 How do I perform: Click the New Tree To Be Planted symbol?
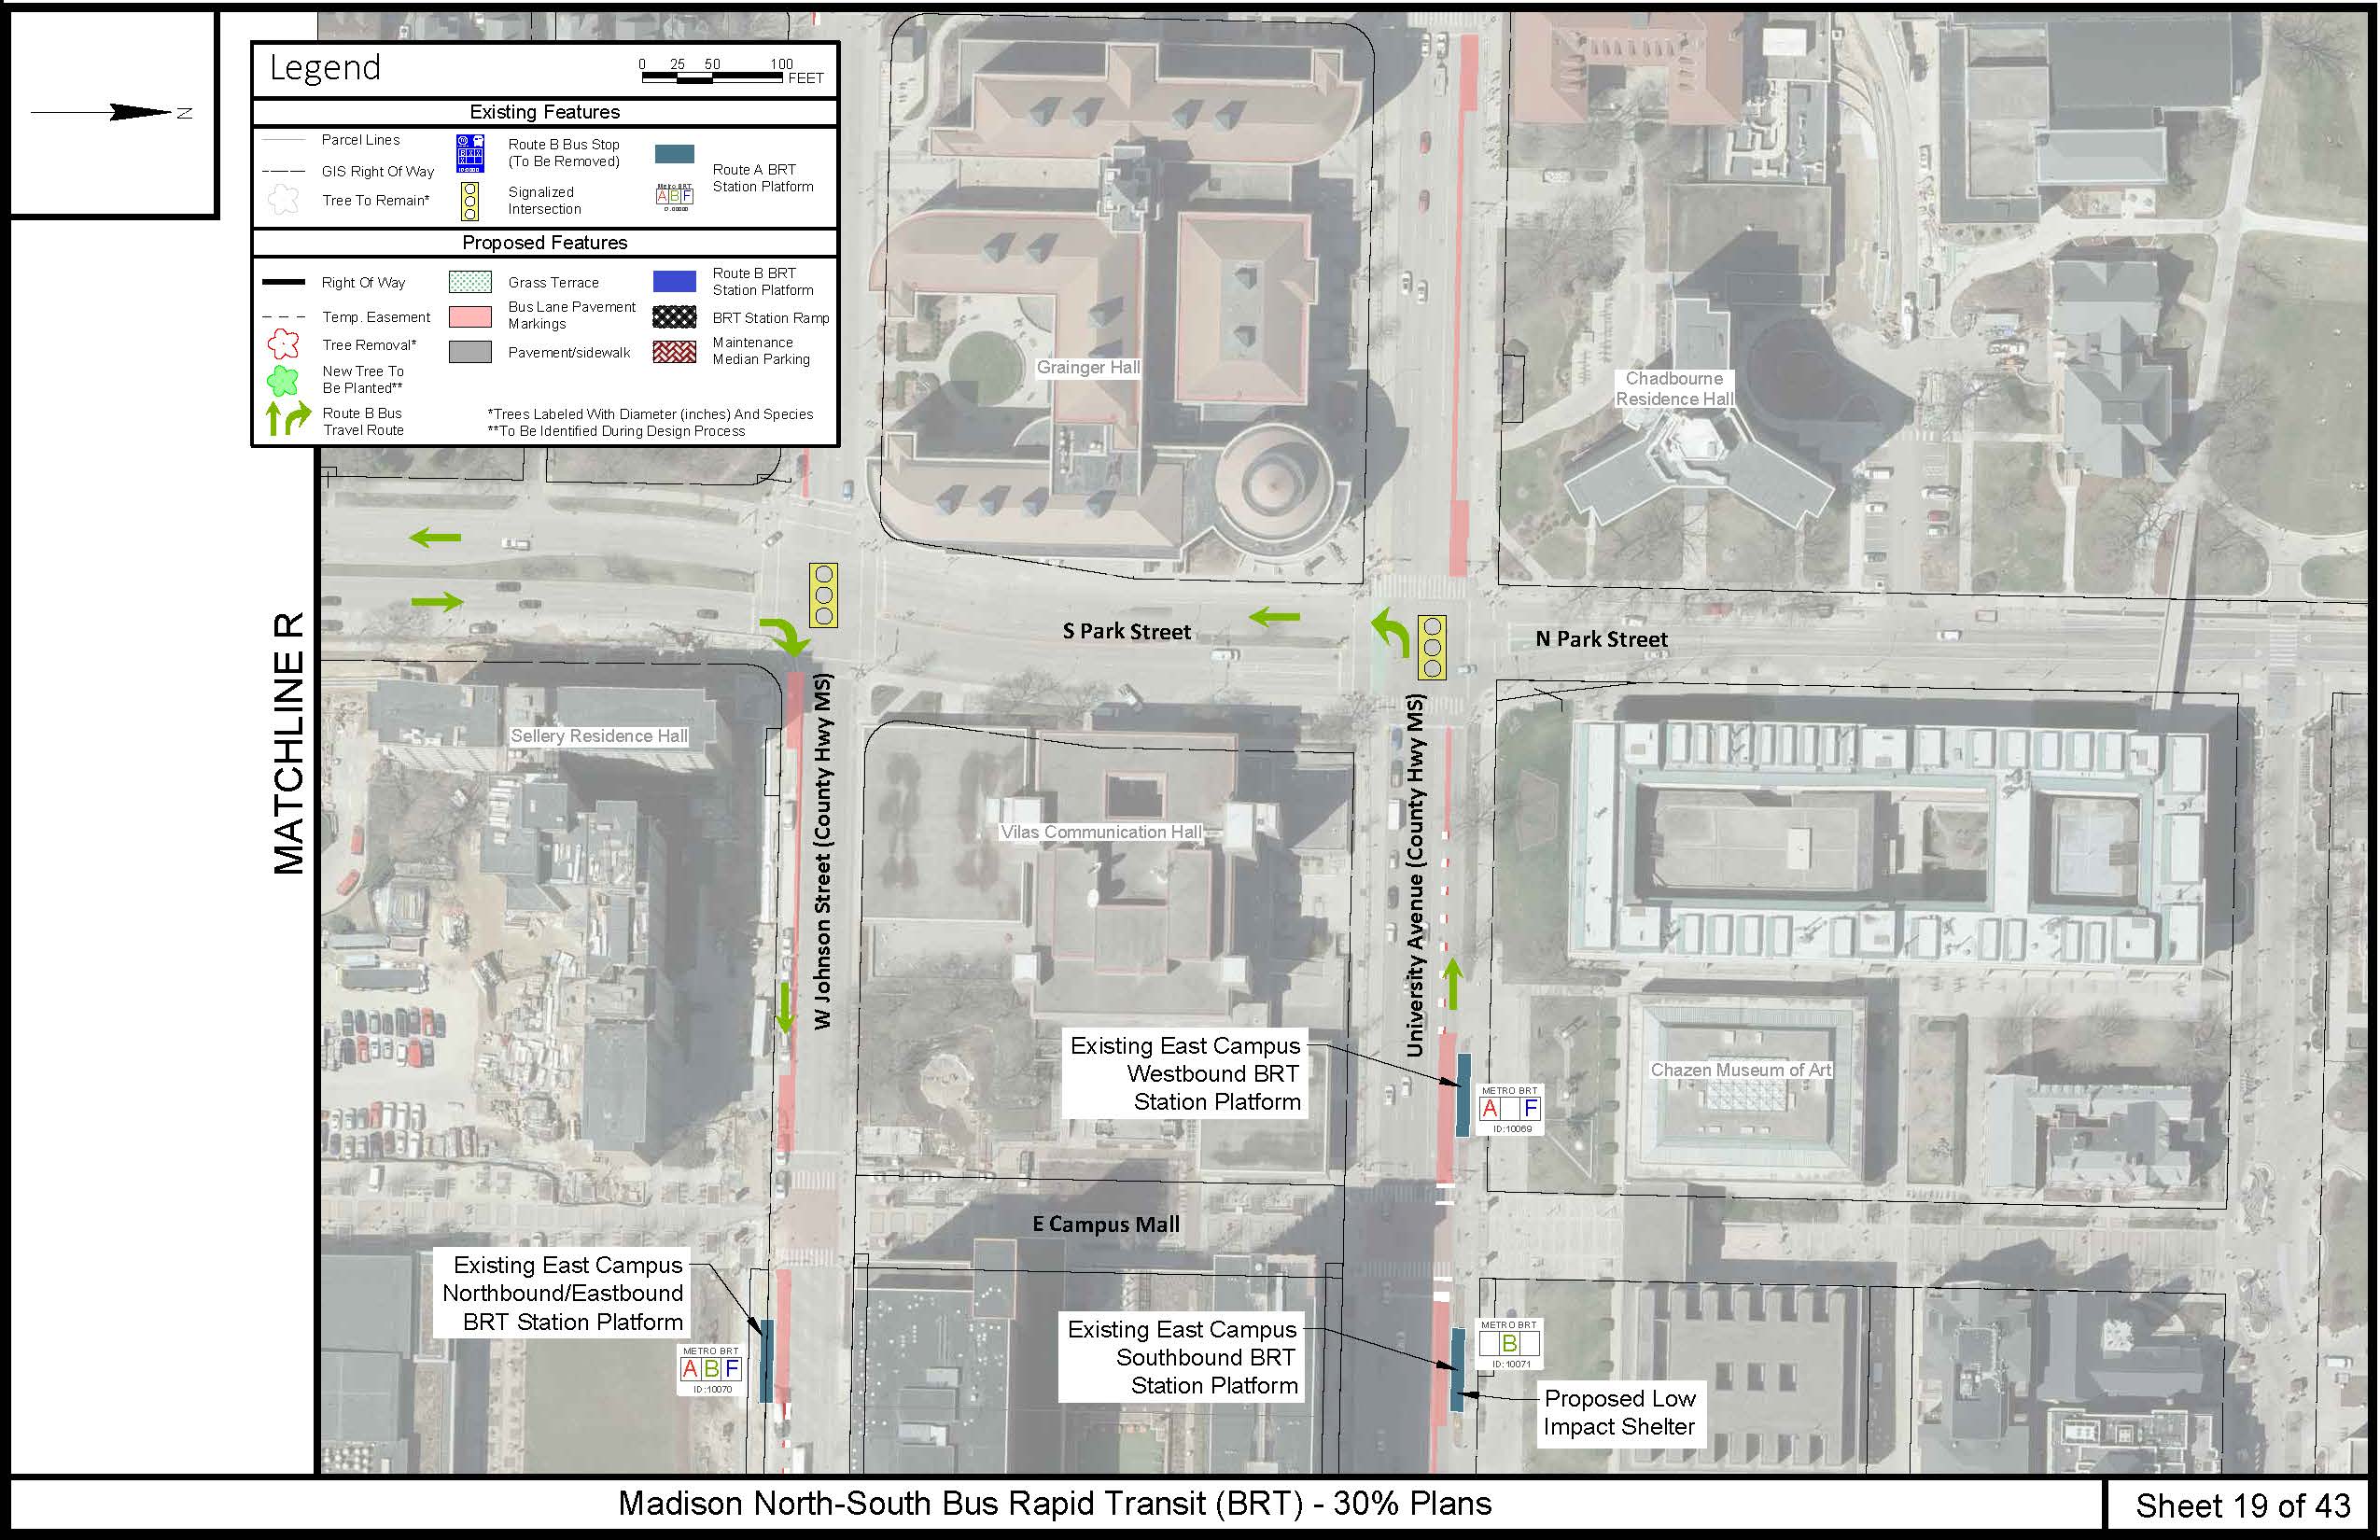[283, 380]
